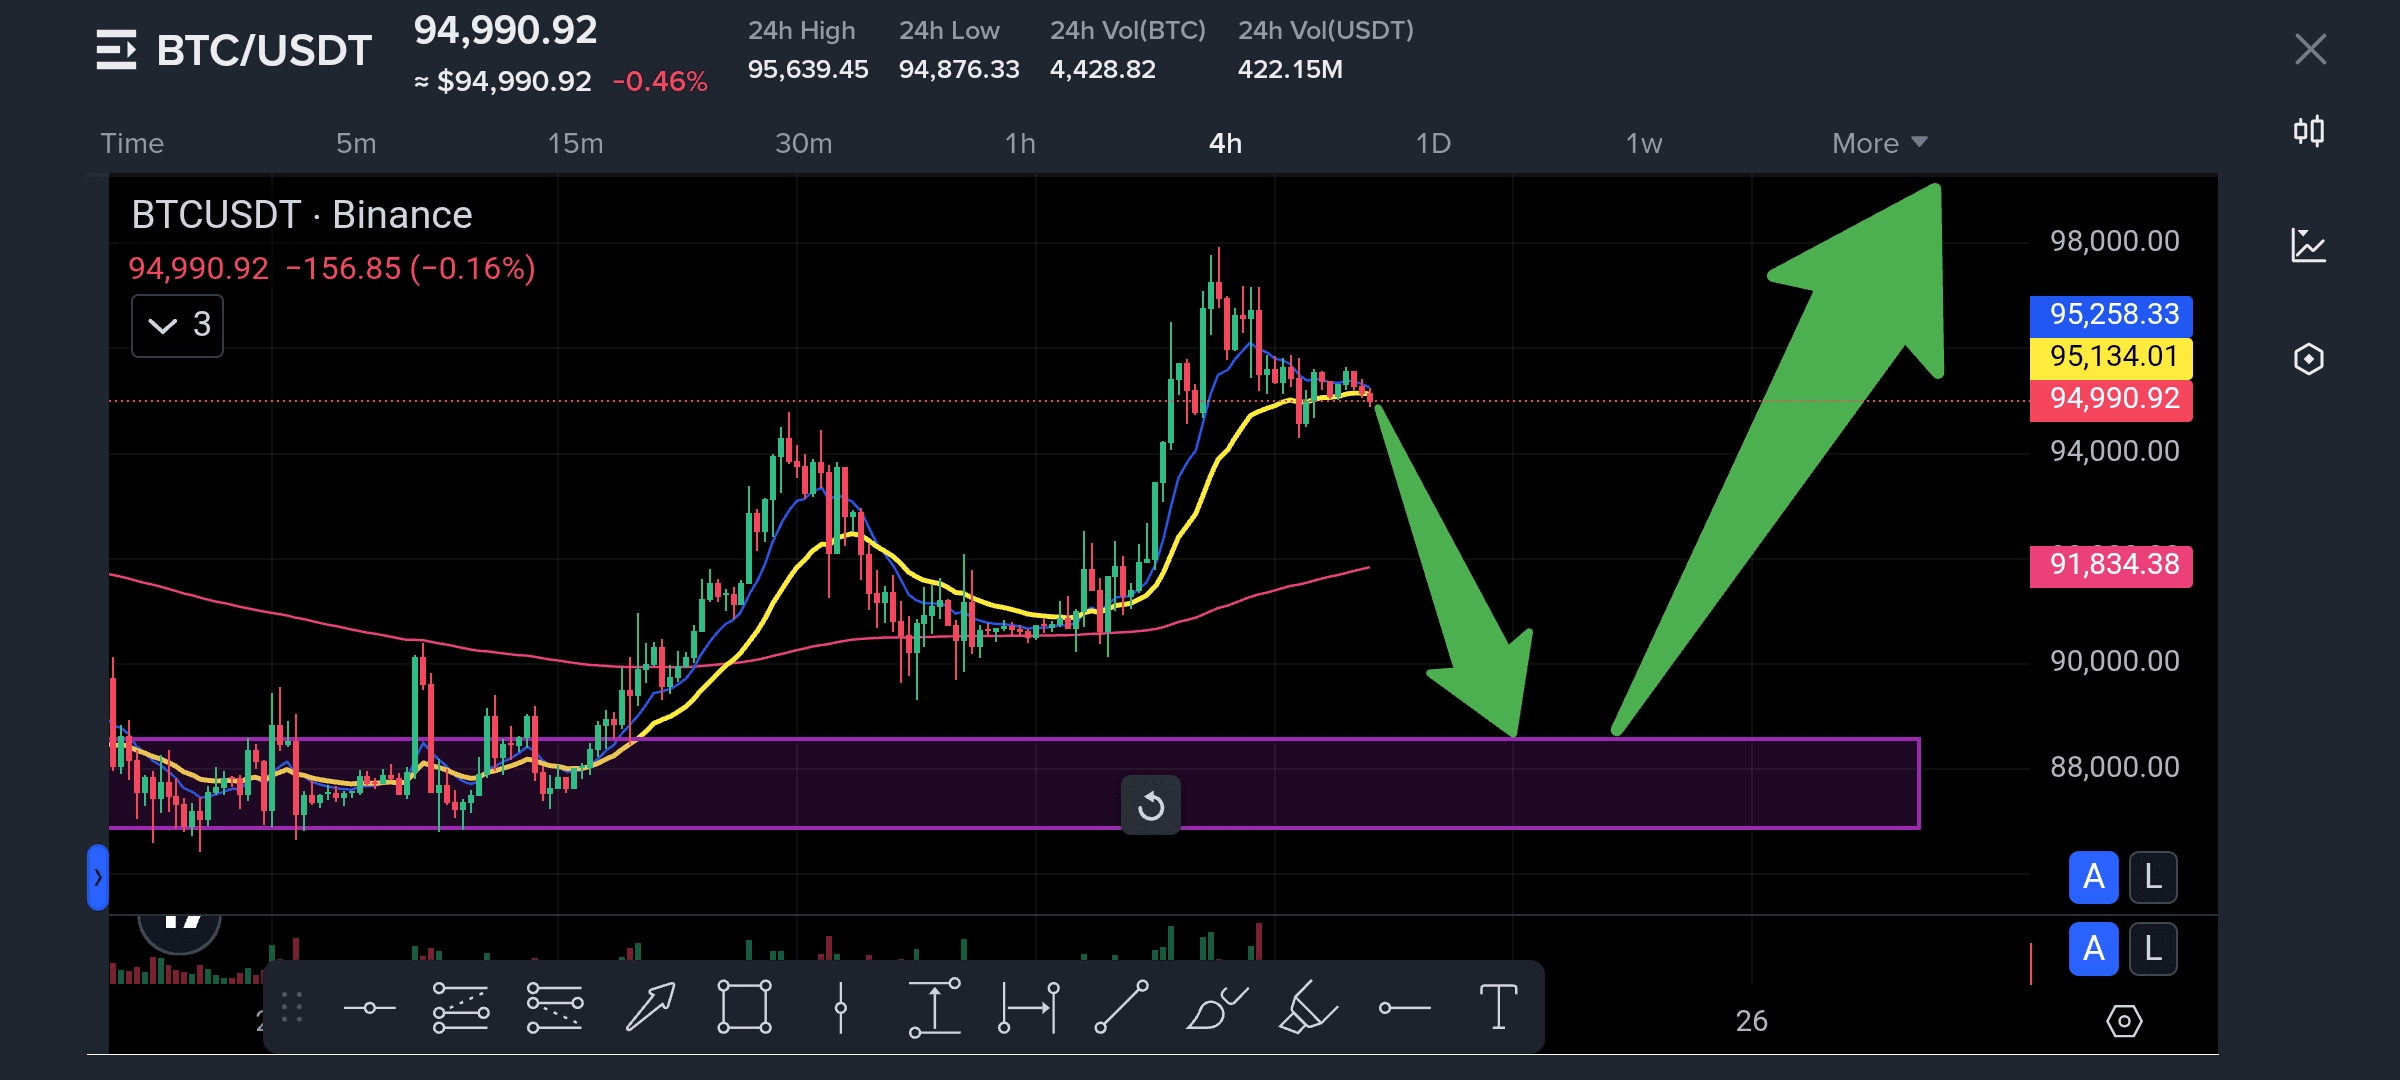Viewport: 2400px width, 1080px height.
Task: Toggle auto scale A on price chart
Action: point(2093,878)
